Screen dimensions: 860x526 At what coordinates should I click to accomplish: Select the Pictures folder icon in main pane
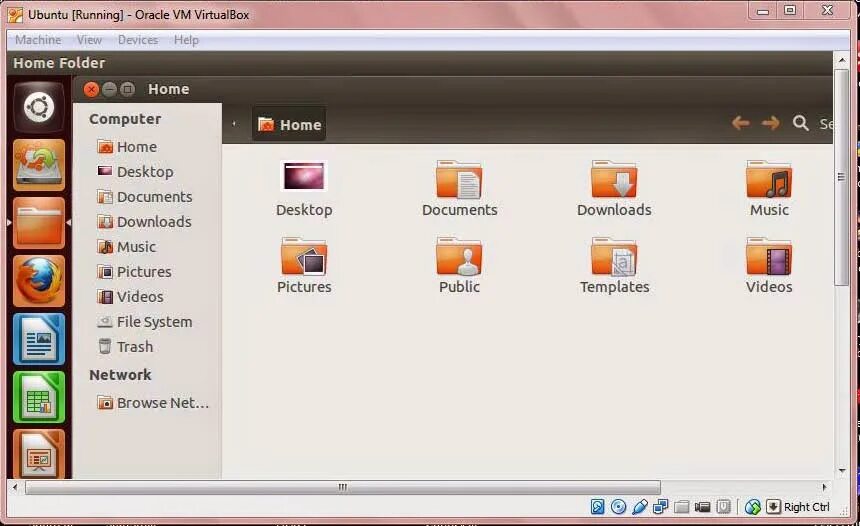304,256
